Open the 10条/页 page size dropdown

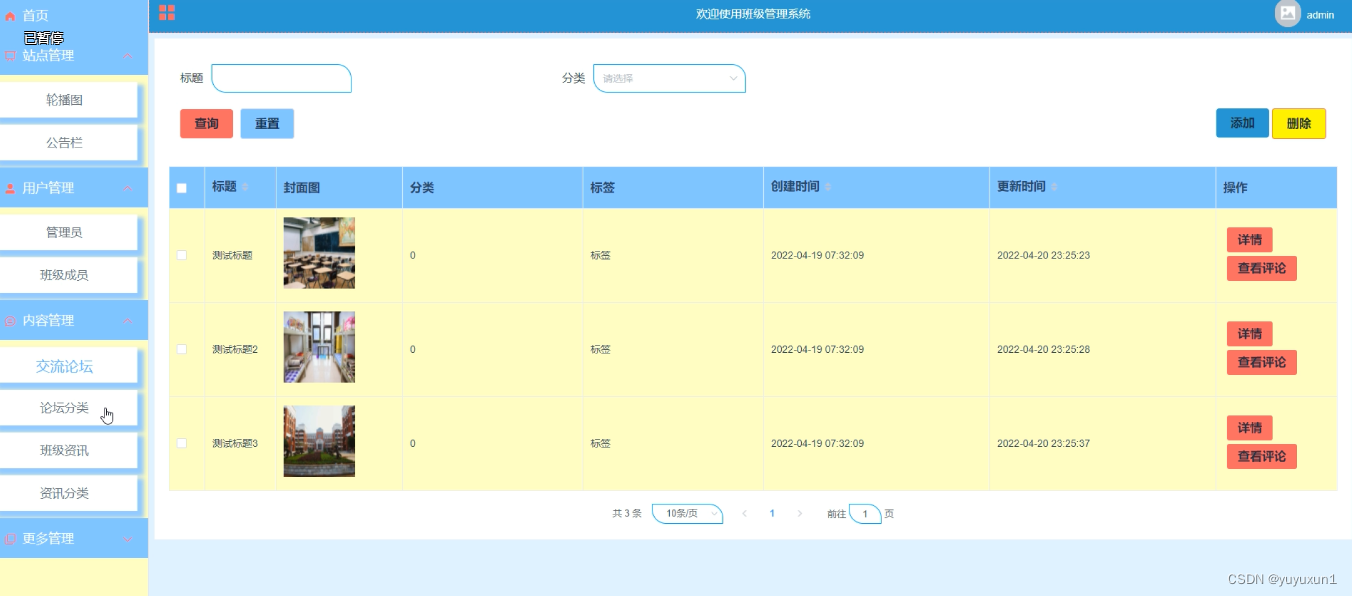tap(687, 513)
